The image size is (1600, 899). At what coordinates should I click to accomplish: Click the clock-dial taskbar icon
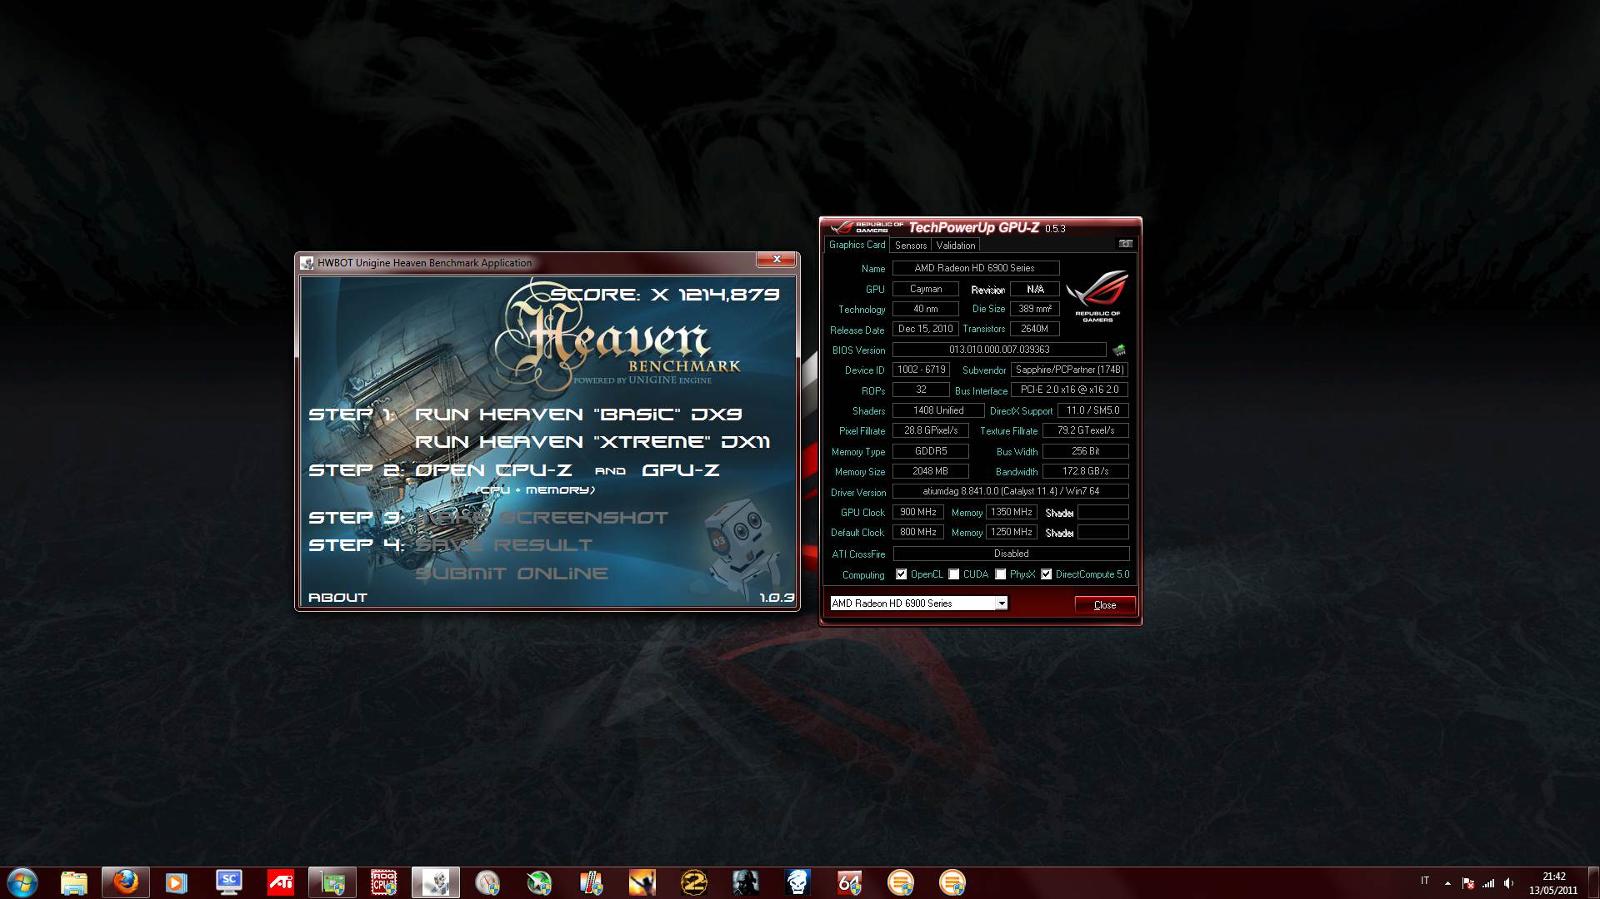point(487,882)
